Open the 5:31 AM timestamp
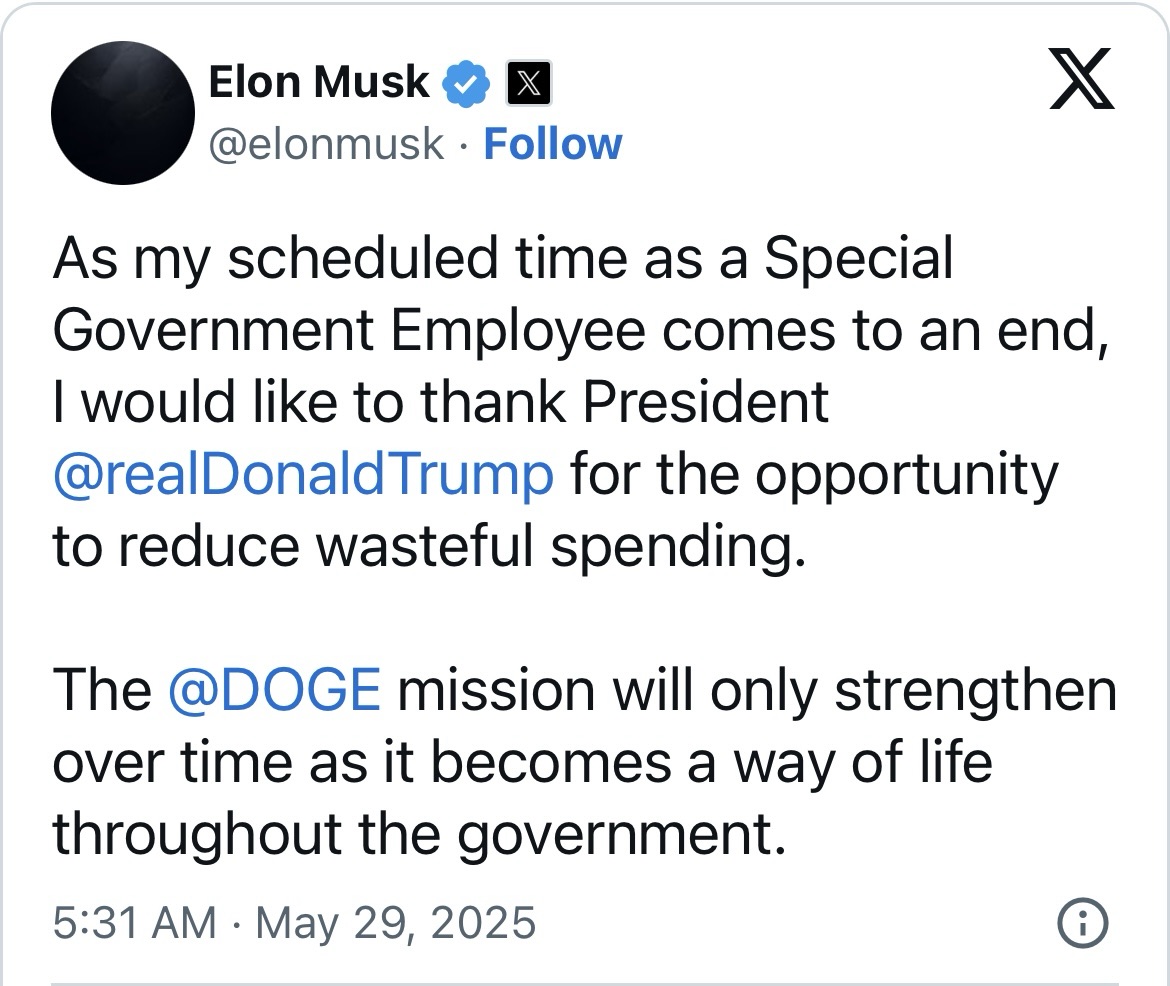 [x=134, y=923]
